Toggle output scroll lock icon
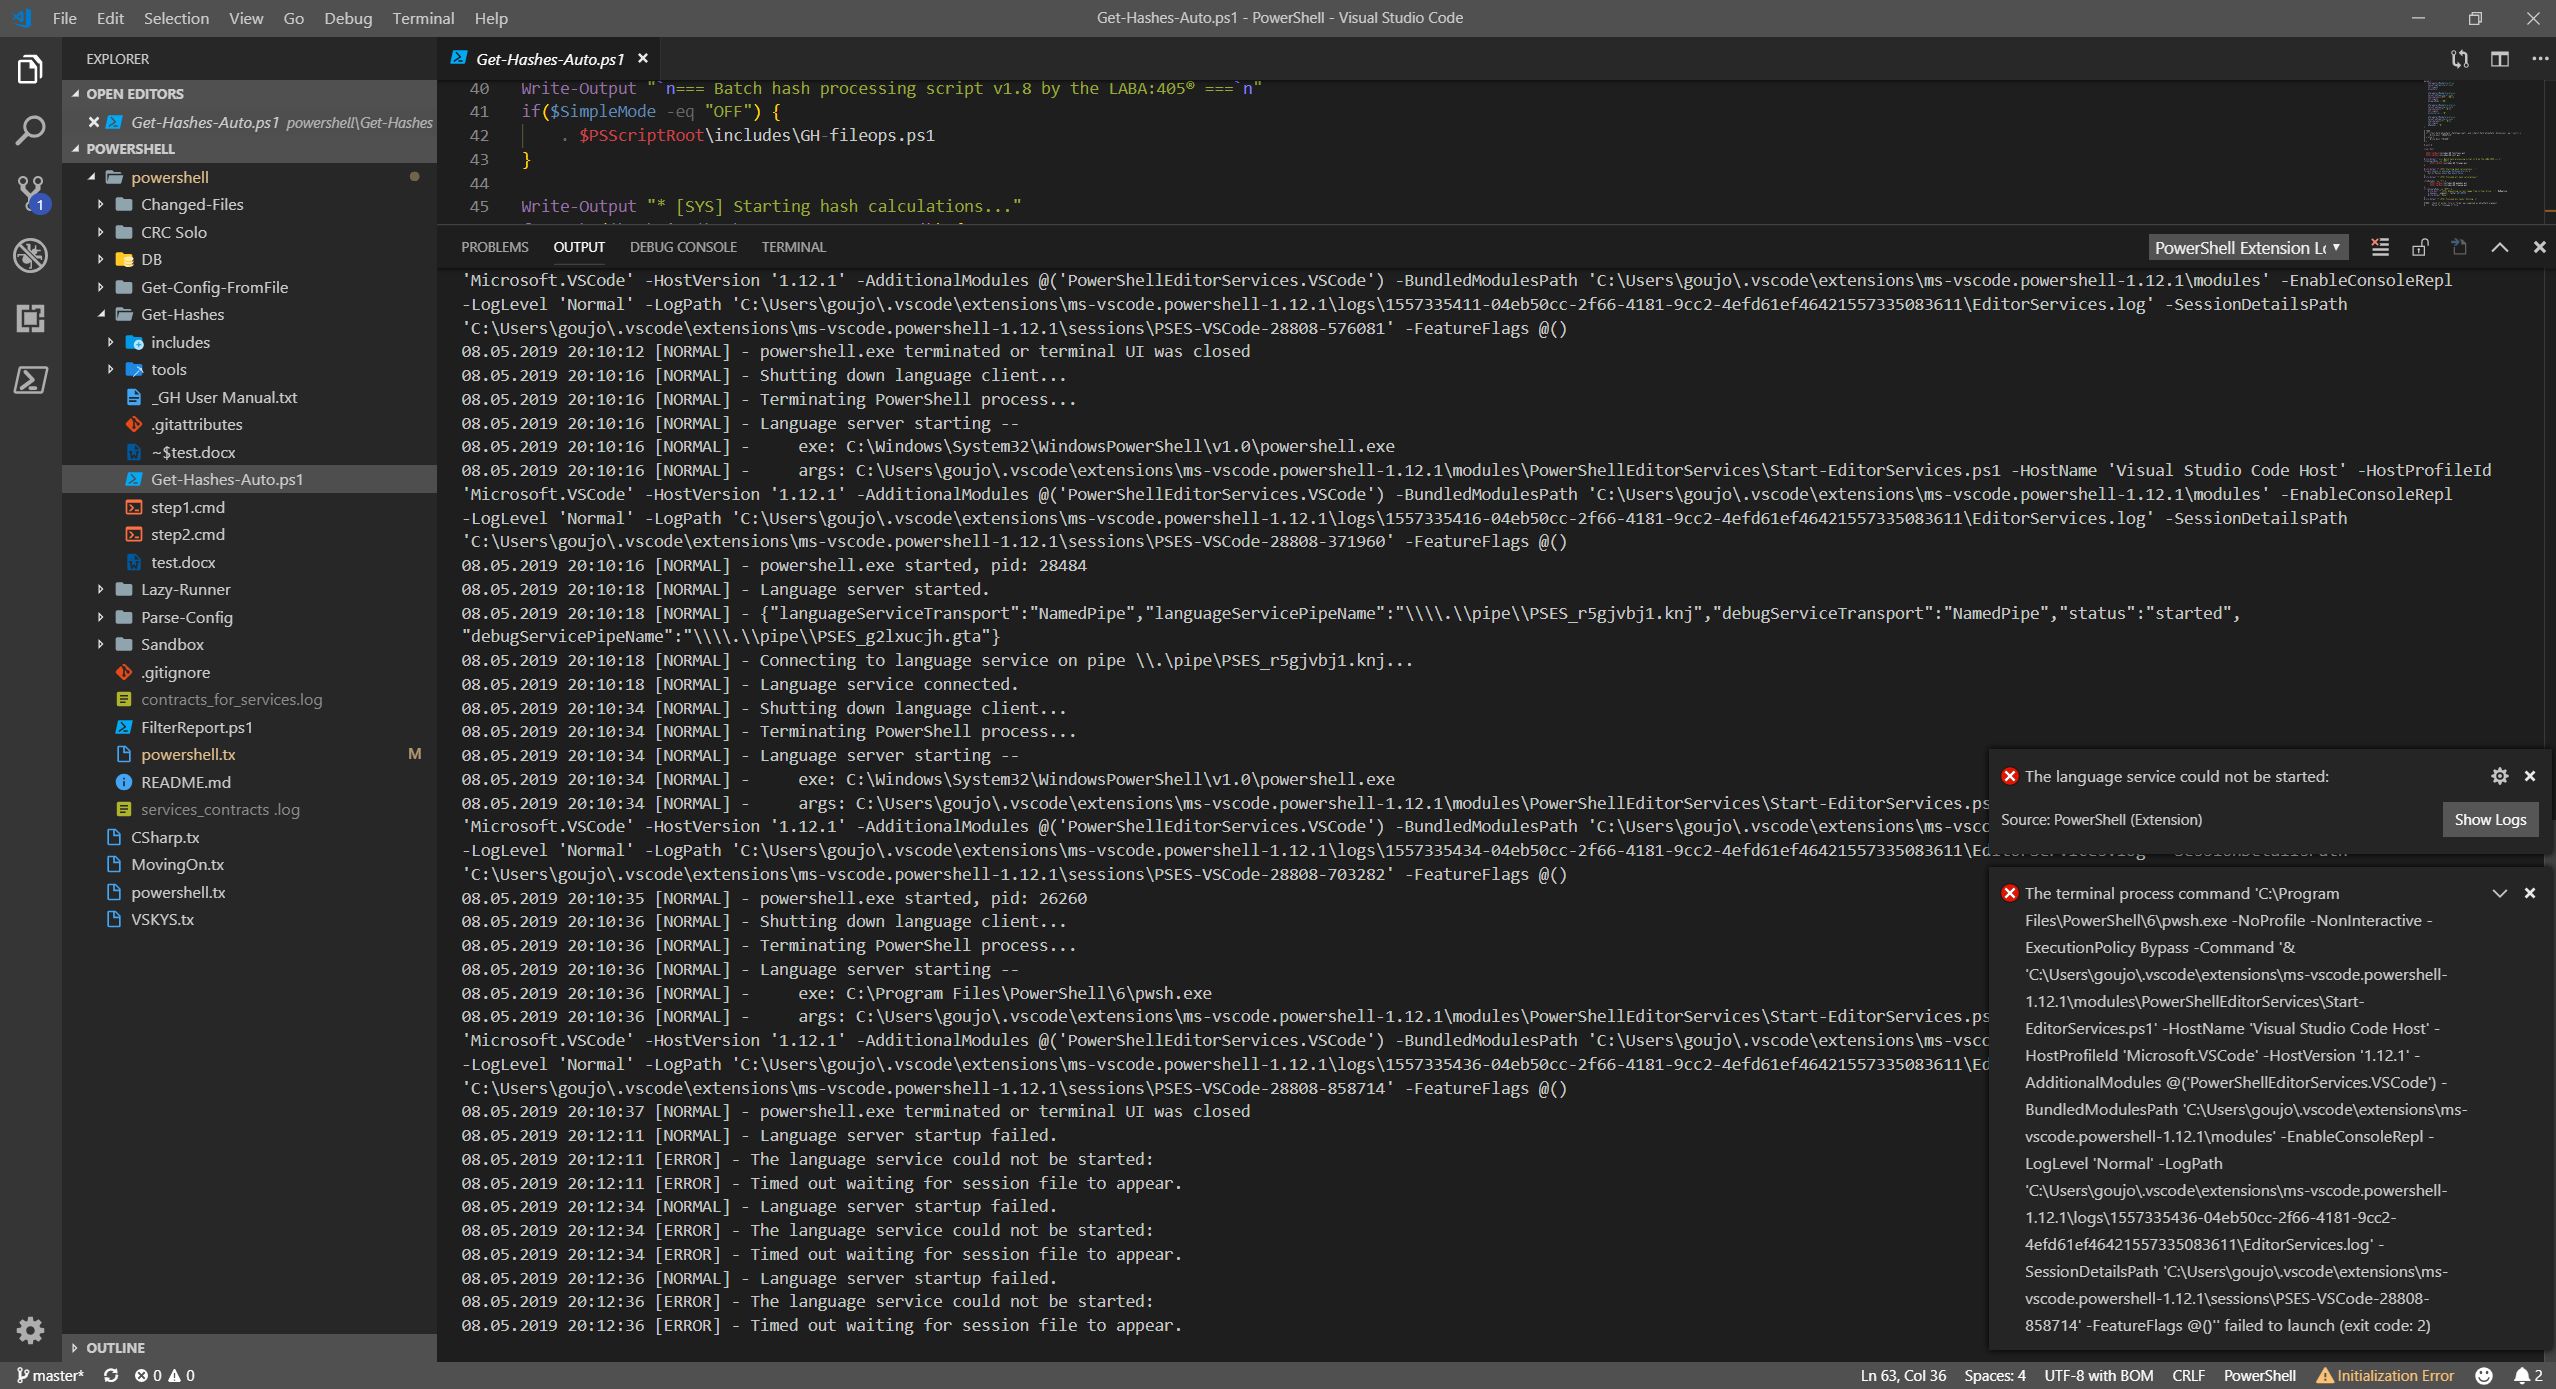2556x1389 pixels. point(2420,247)
